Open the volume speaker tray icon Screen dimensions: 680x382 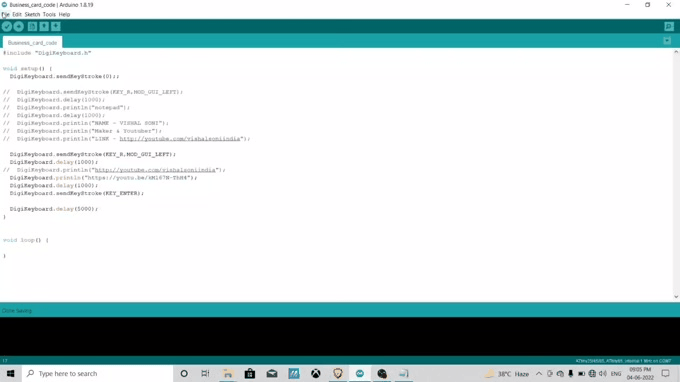(x=603, y=374)
